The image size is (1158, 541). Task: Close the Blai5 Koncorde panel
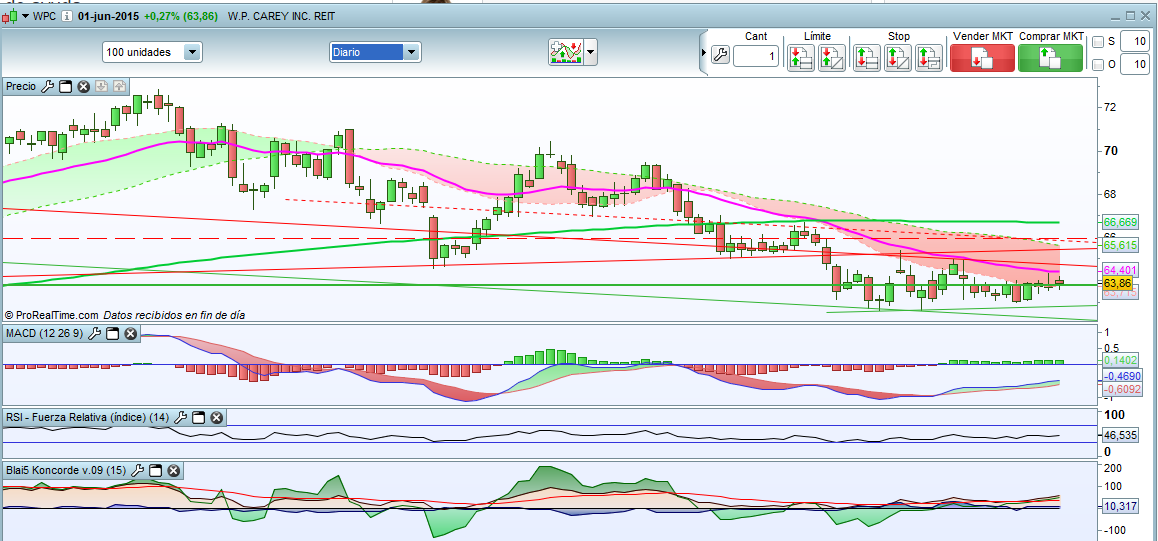pyautogui.click(x=174, y=470)
